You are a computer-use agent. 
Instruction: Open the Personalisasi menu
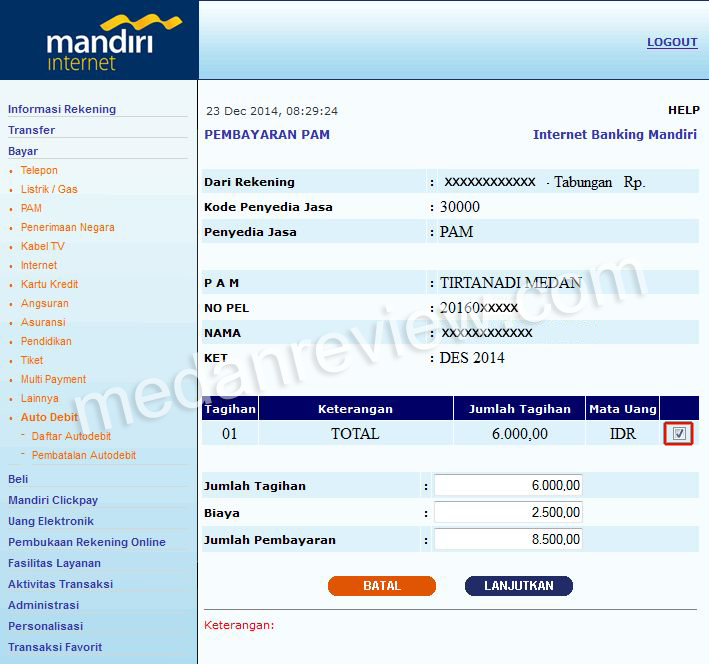coord(46,626)
